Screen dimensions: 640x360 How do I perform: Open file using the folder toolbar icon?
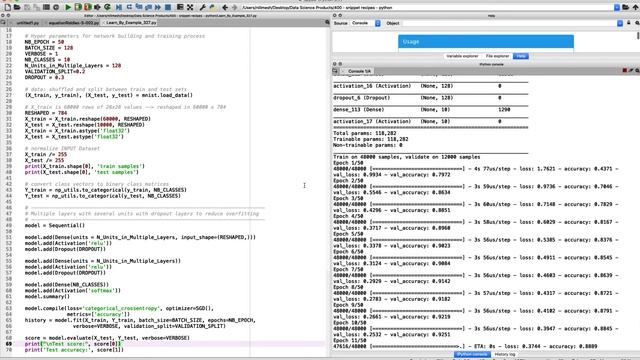tap(17, 7)
